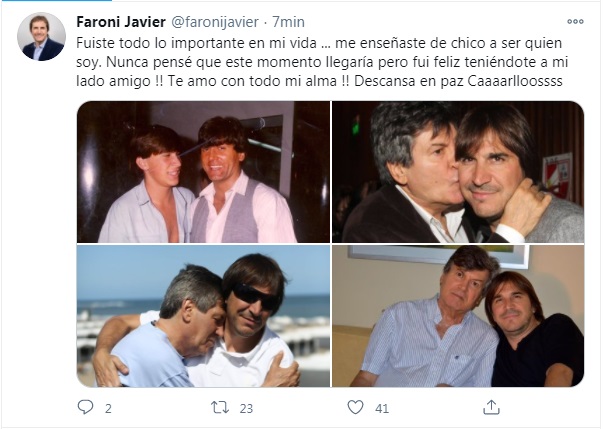Like the tweet with the heart icon
The image size is (604, 429).
[x=355, y=407]
